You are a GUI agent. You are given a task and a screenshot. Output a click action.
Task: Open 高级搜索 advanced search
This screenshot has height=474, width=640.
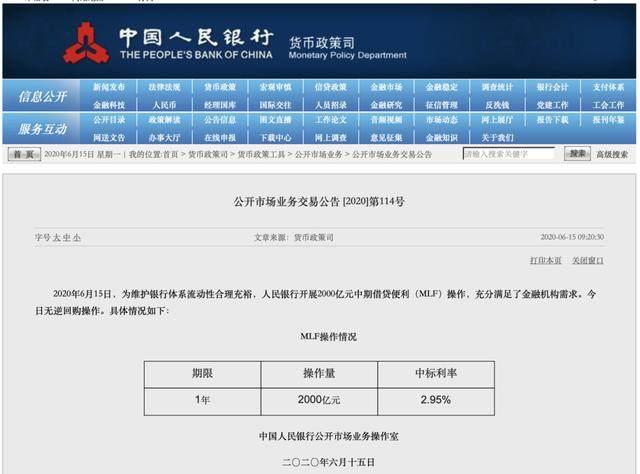[612, 154]
